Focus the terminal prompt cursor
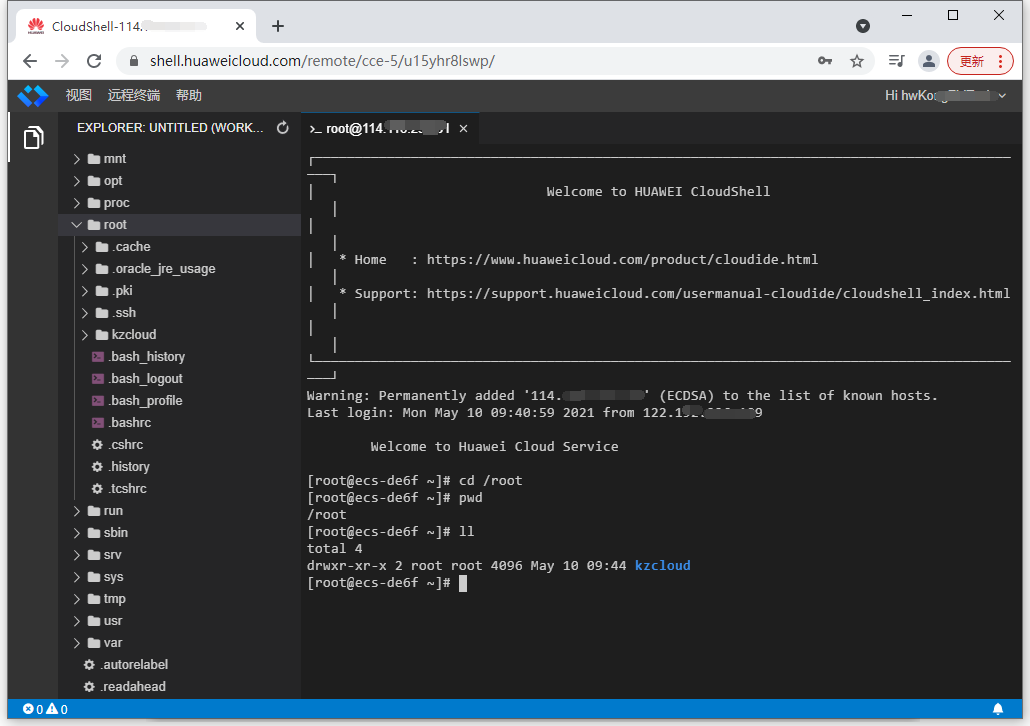This screenshot has height=726, width=1030. click(462, 583)
